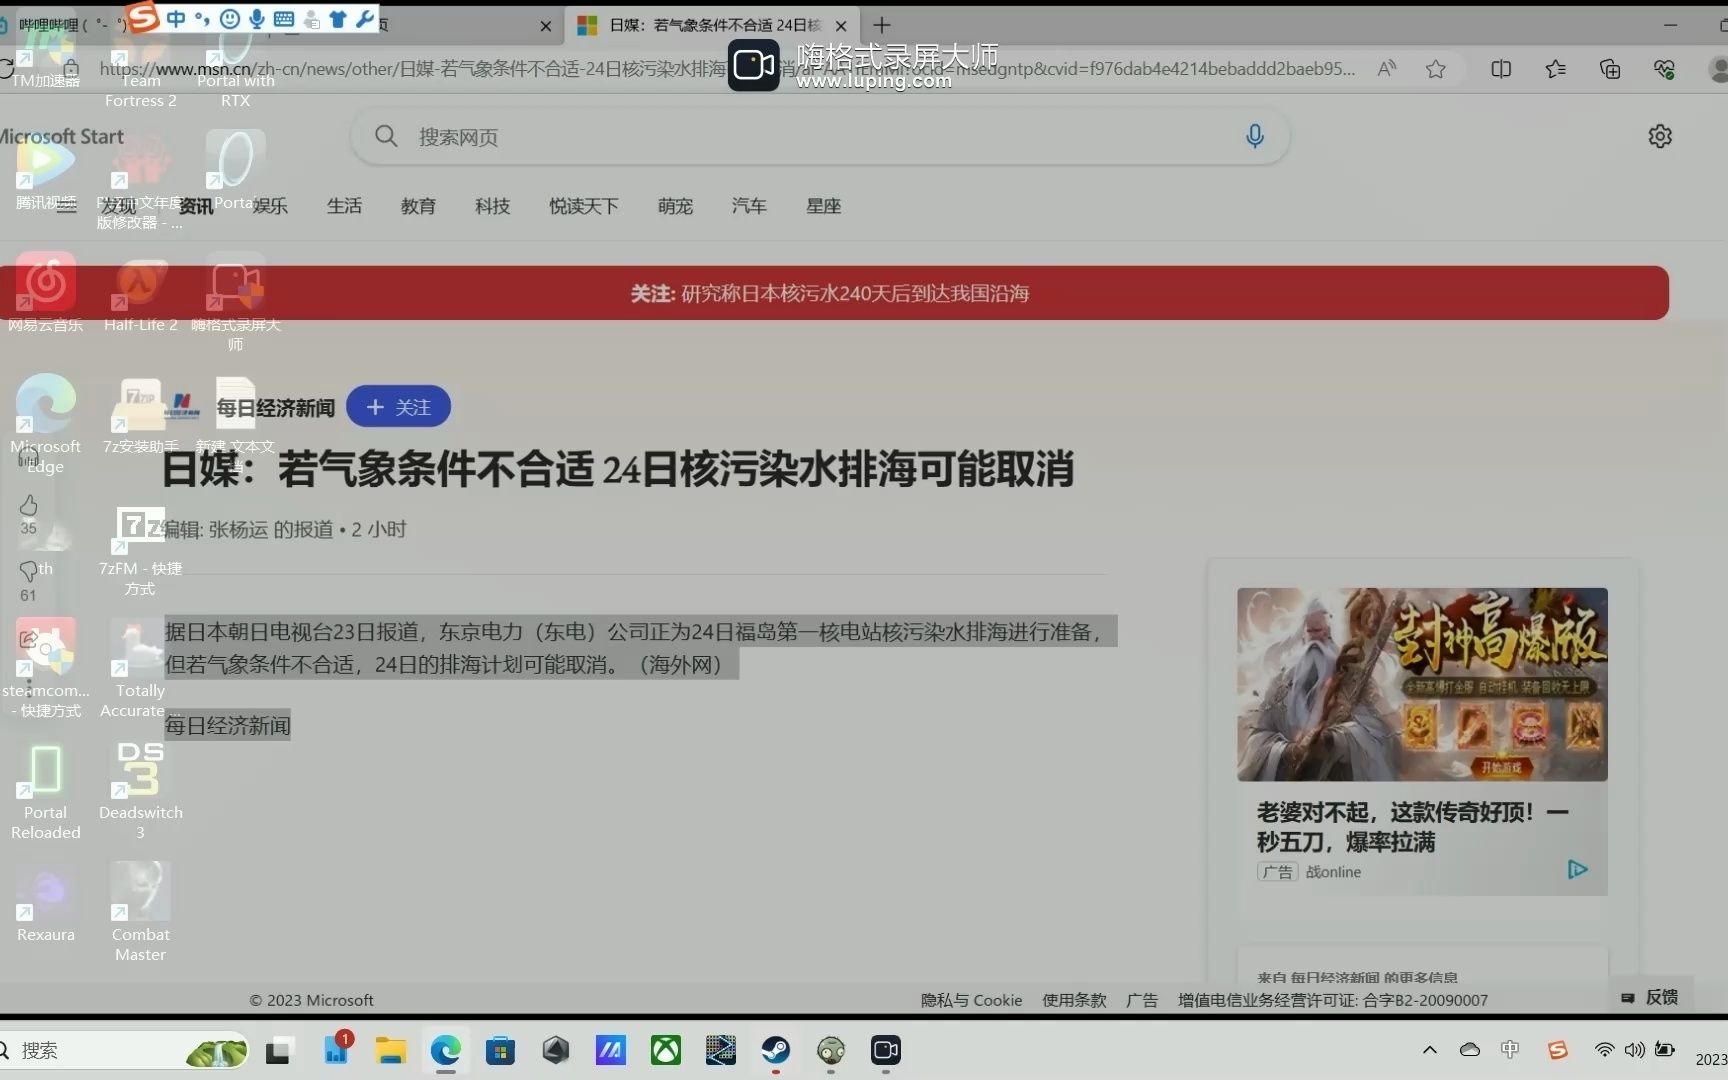Toggle punctuation mode in Sogou toolbar

tap(202, 18)
